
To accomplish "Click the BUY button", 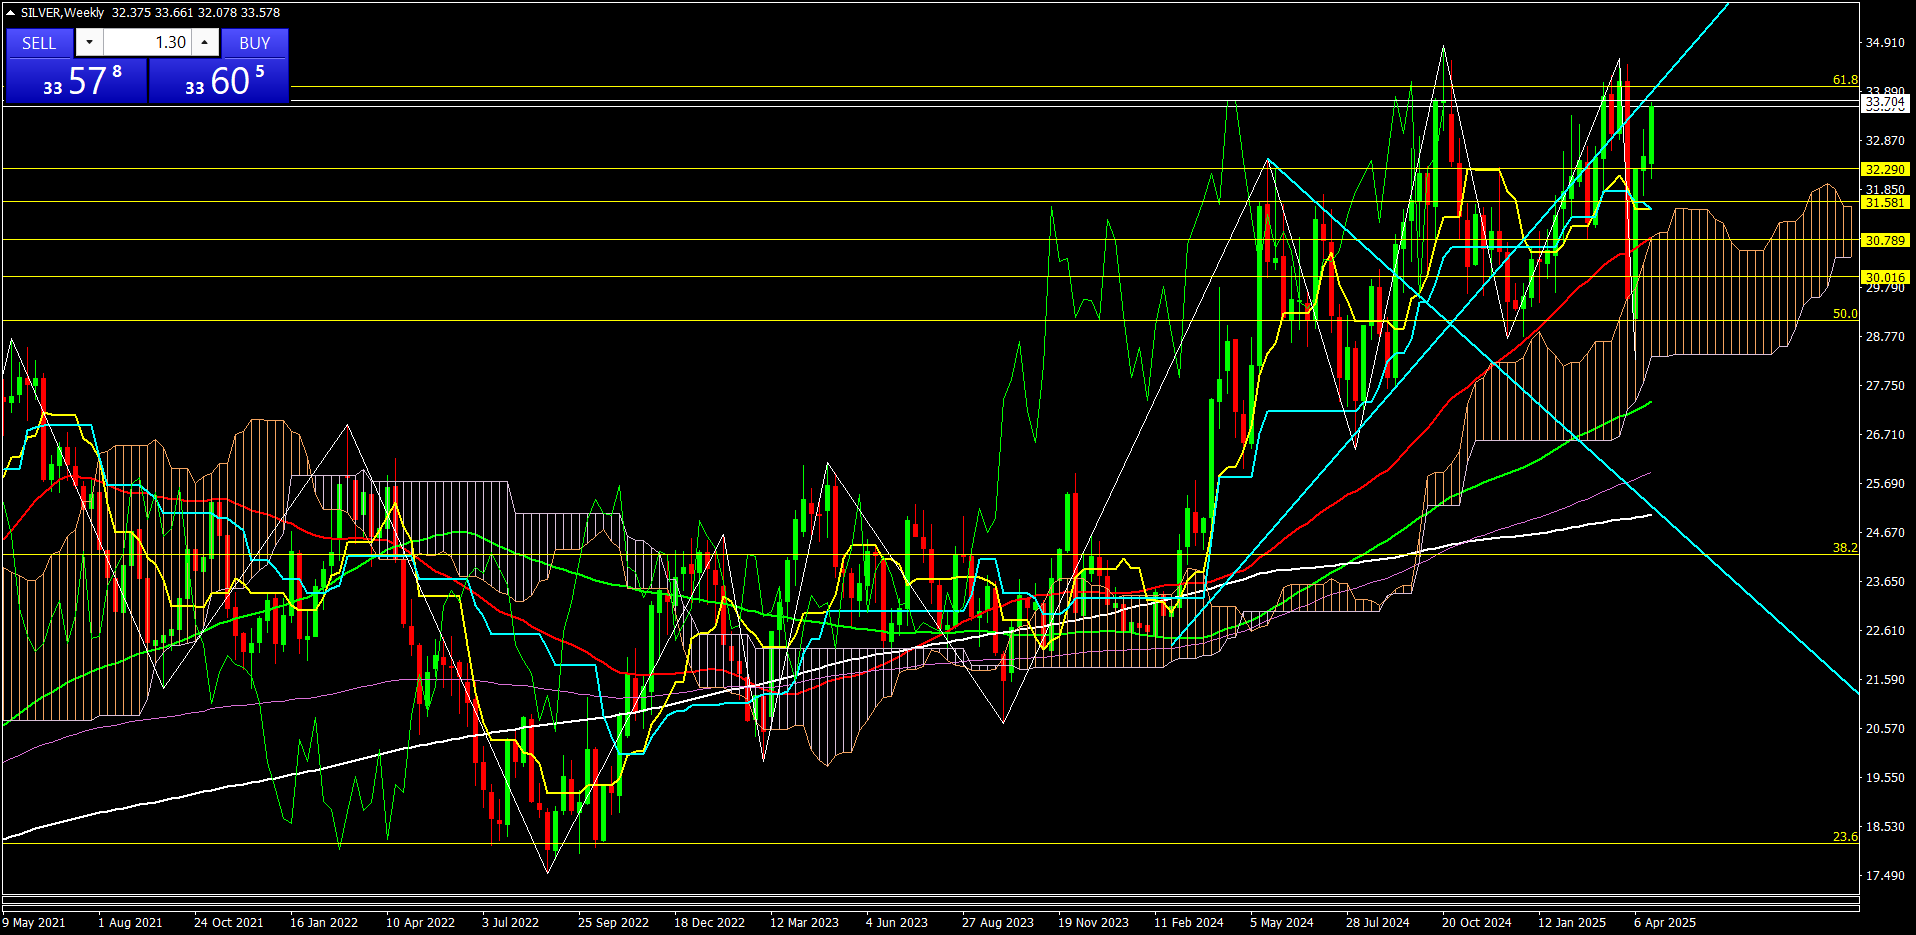I will coord(254,43).
